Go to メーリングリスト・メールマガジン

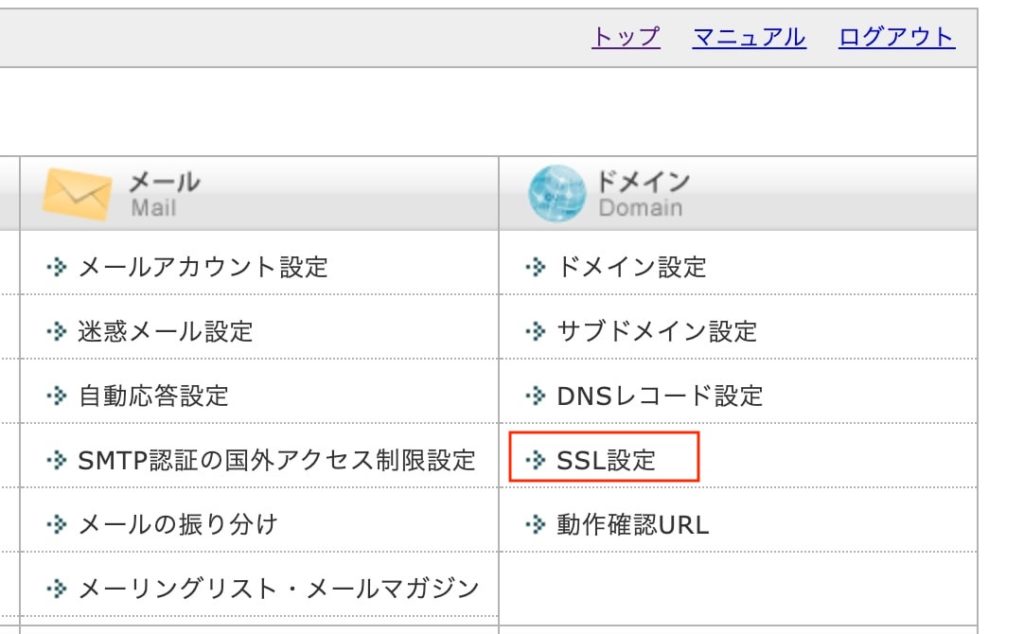pos(278,588)
